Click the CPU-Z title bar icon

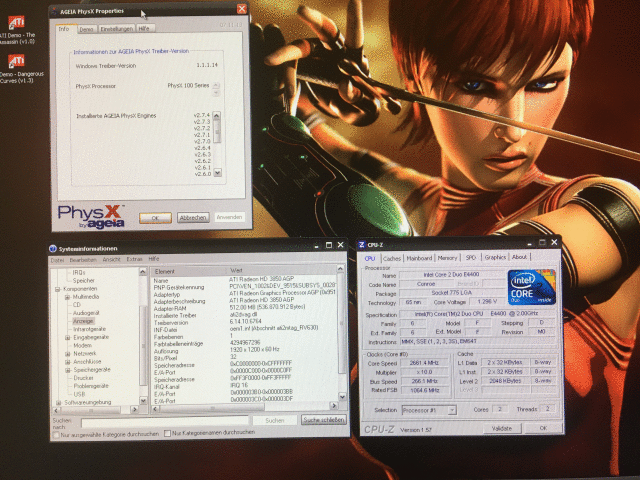(361, 245)
